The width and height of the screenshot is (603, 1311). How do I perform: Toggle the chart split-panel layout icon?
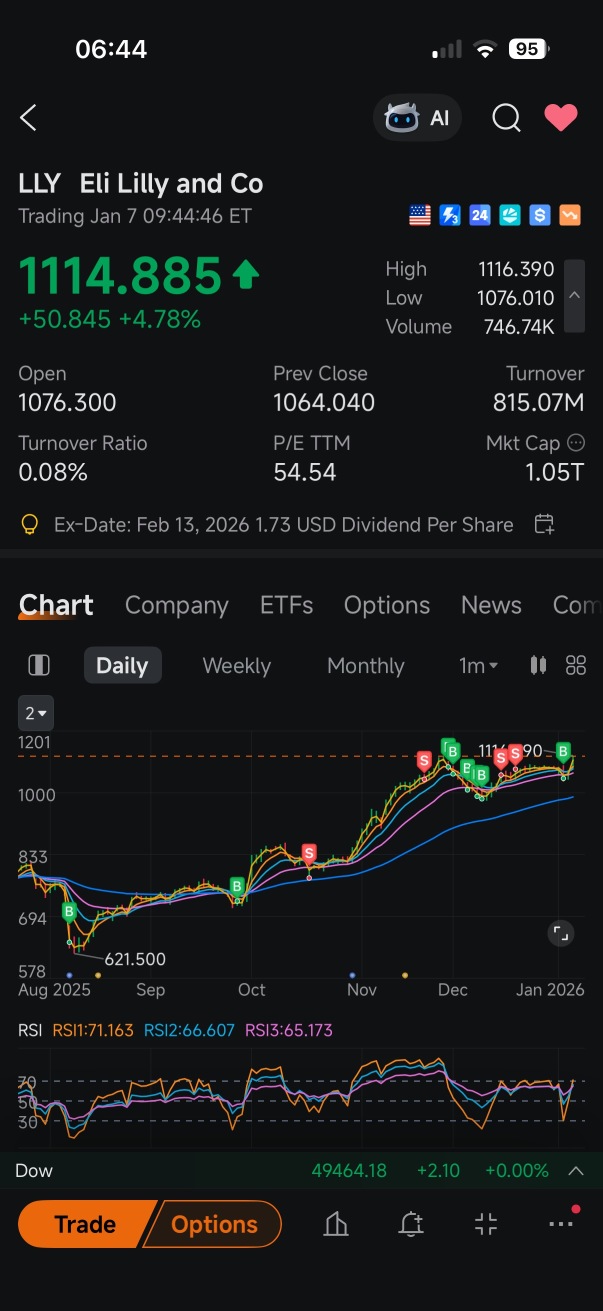pyautogui.click(x=39, y=665)
